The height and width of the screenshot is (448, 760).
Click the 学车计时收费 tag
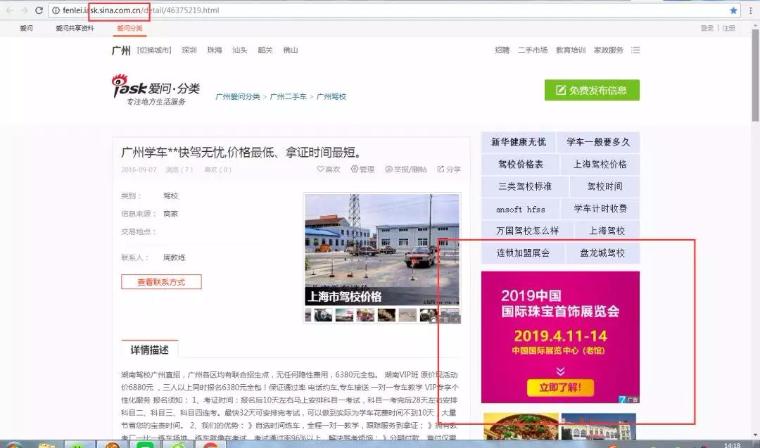601,208
